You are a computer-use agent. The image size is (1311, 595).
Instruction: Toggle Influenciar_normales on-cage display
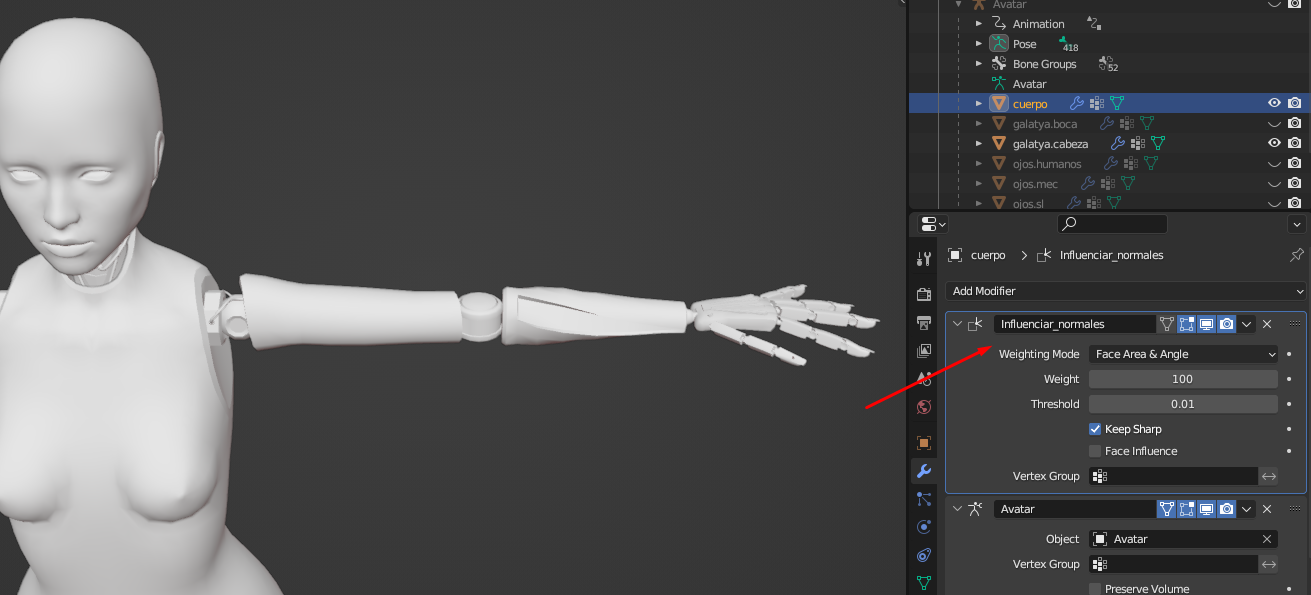pyautogui.click(x=1167, y=324)
